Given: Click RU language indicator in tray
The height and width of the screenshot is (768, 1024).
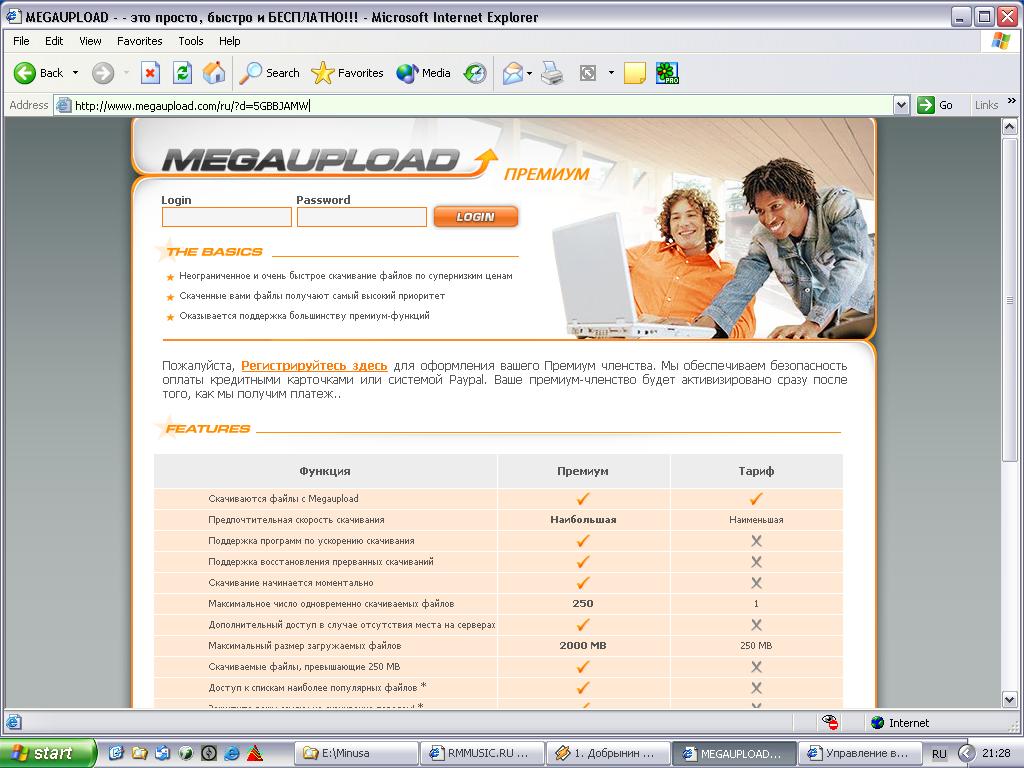Looking at the screenshot, I should (939, 754).
